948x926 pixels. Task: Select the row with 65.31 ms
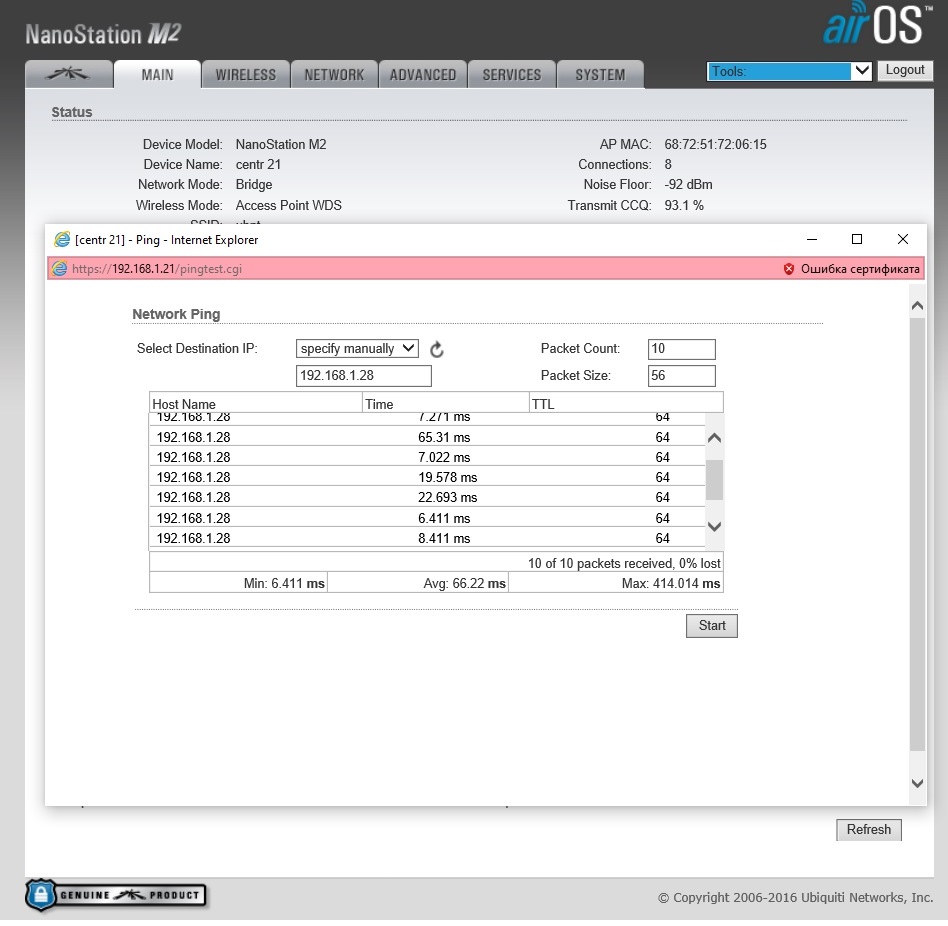click(427, 437)
